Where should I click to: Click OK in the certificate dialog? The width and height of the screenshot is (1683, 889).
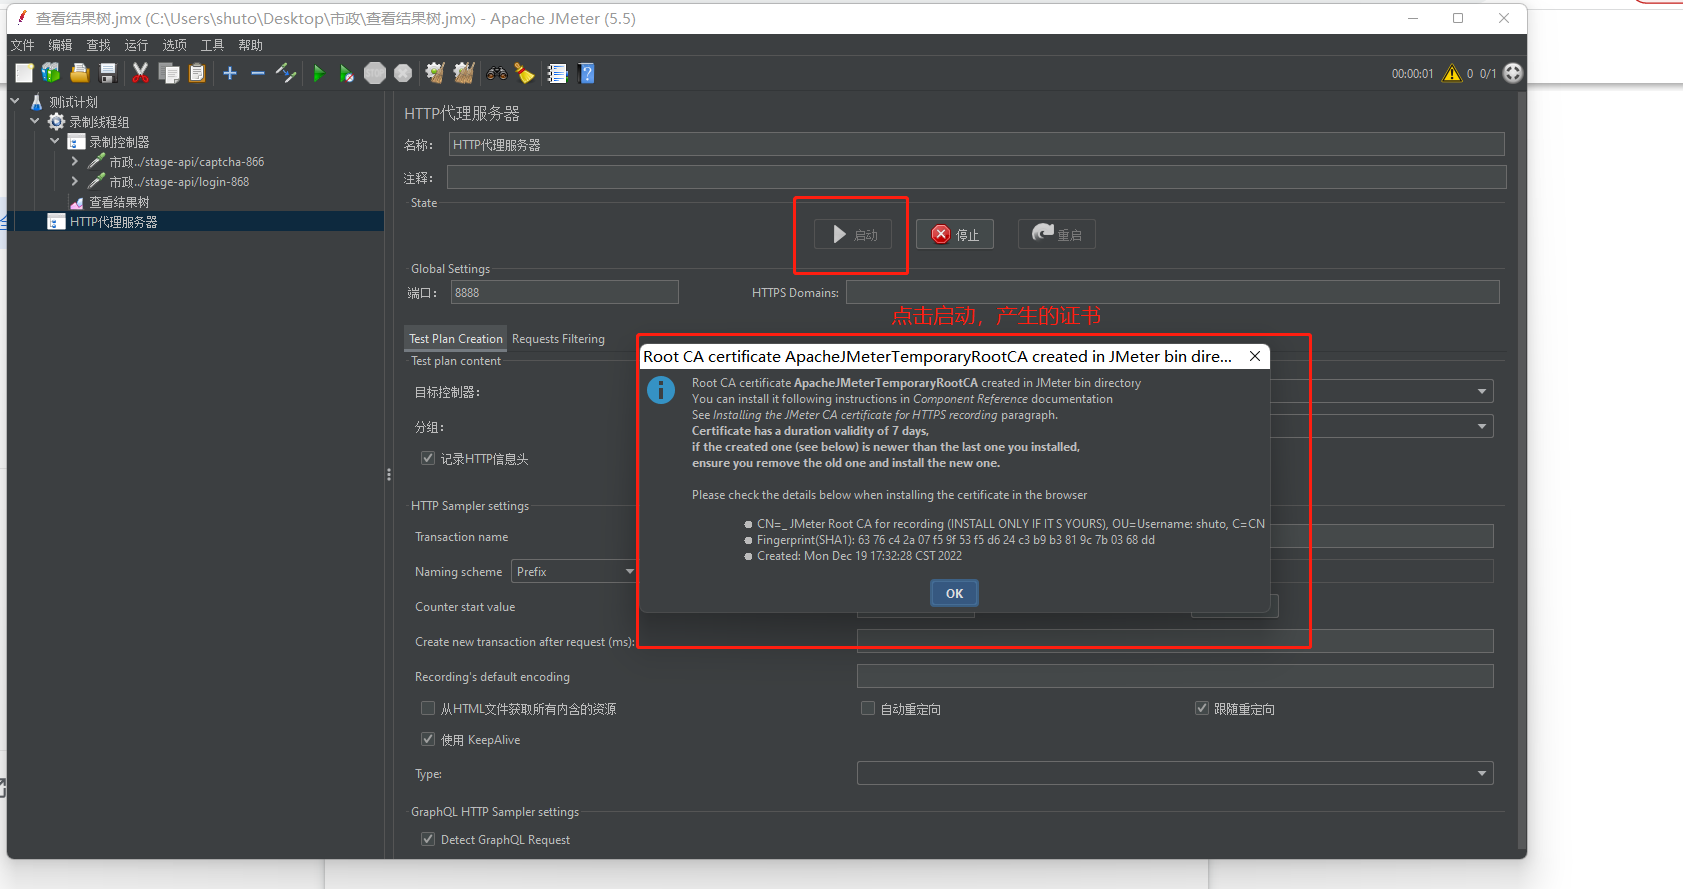coord(954,593)
